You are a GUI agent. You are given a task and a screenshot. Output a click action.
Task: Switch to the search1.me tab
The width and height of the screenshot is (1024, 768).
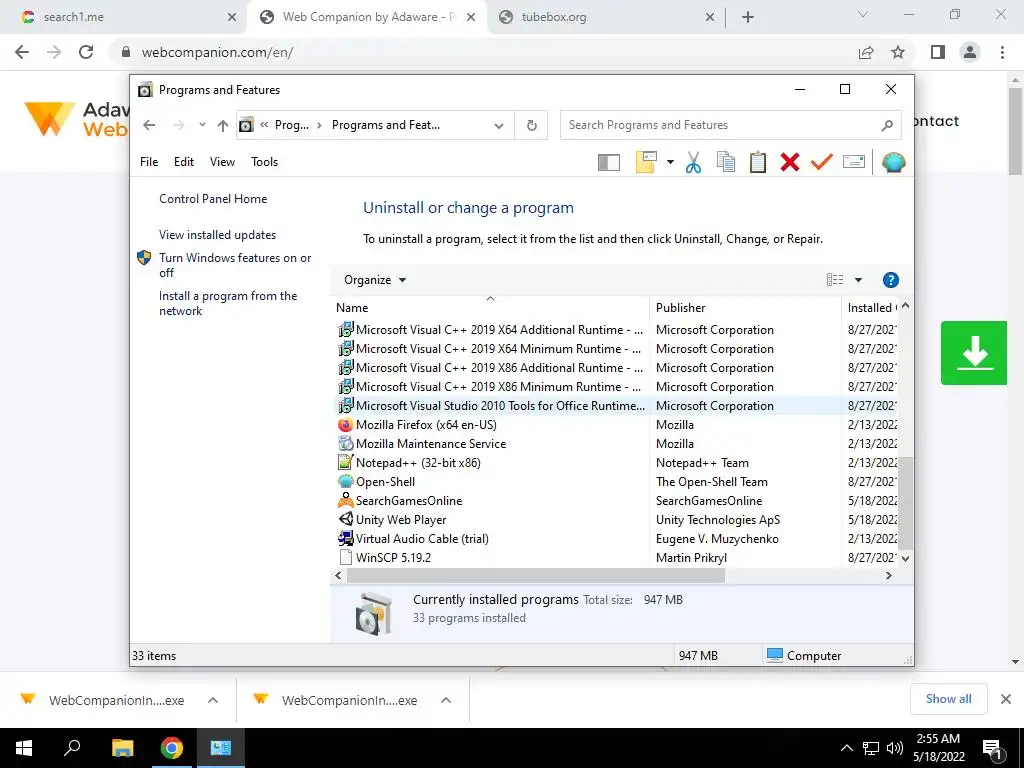click(124, 17)
